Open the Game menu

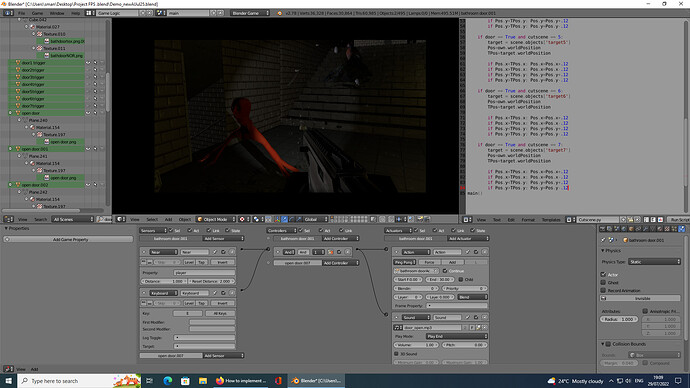click(37, 13)
